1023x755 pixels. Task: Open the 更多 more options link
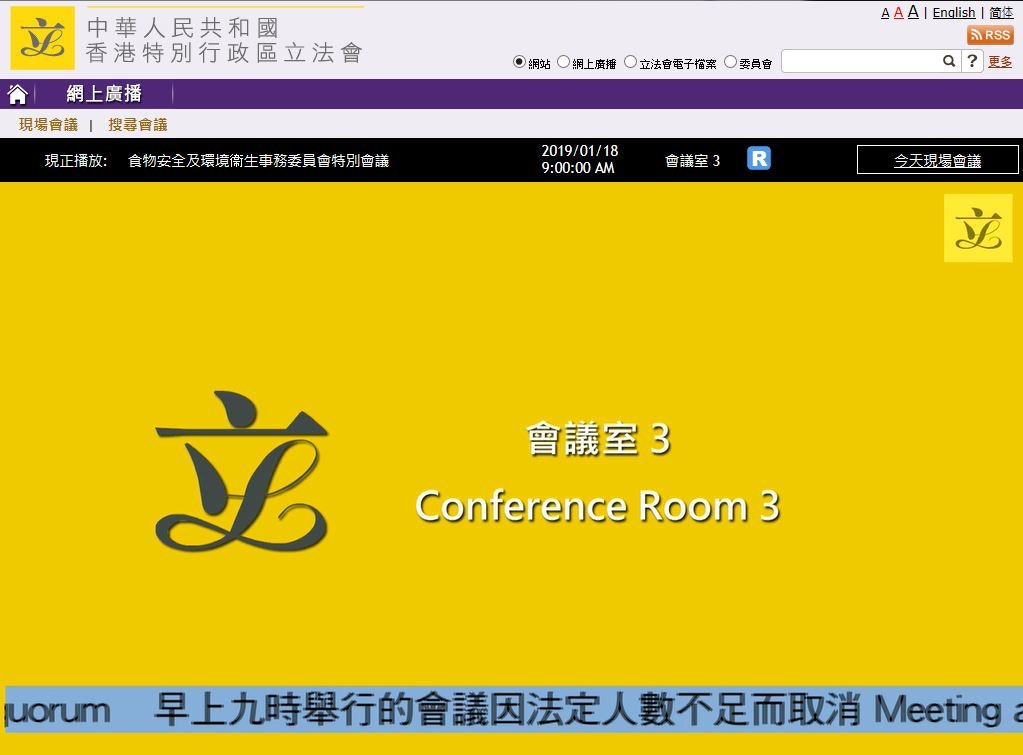coord(1000,61)
